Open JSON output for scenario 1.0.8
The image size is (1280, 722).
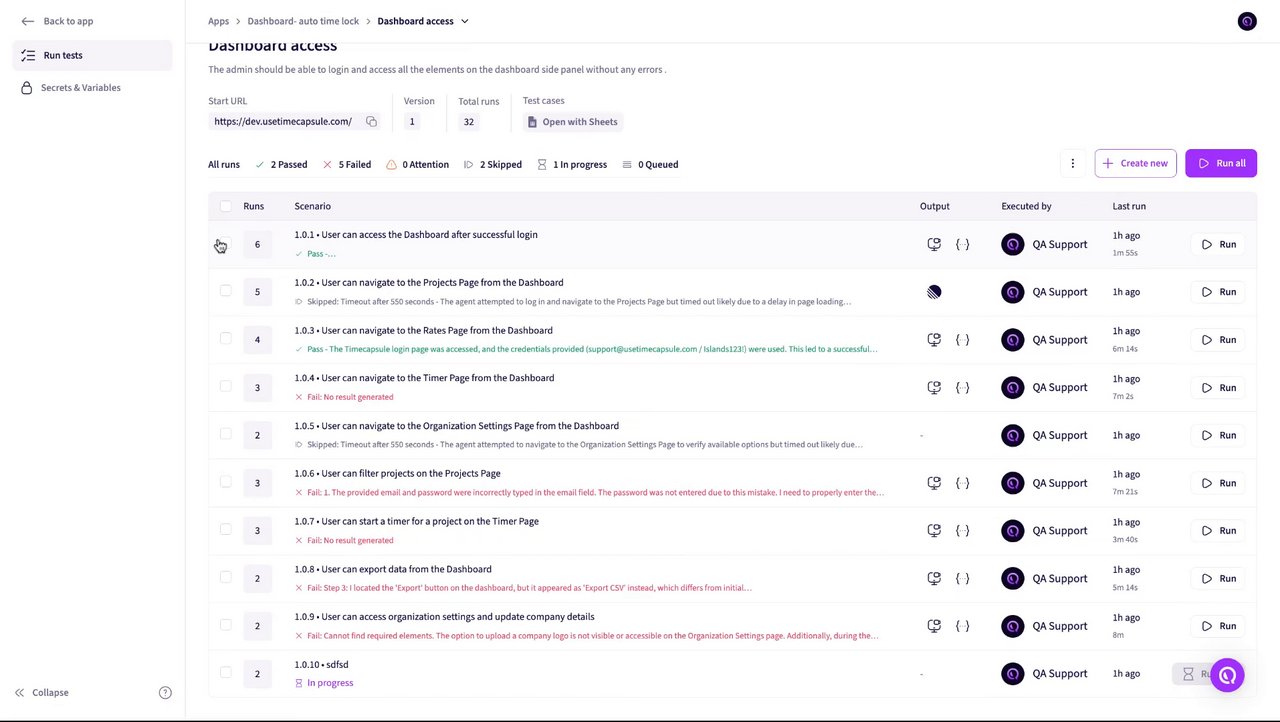pos(962,578)
